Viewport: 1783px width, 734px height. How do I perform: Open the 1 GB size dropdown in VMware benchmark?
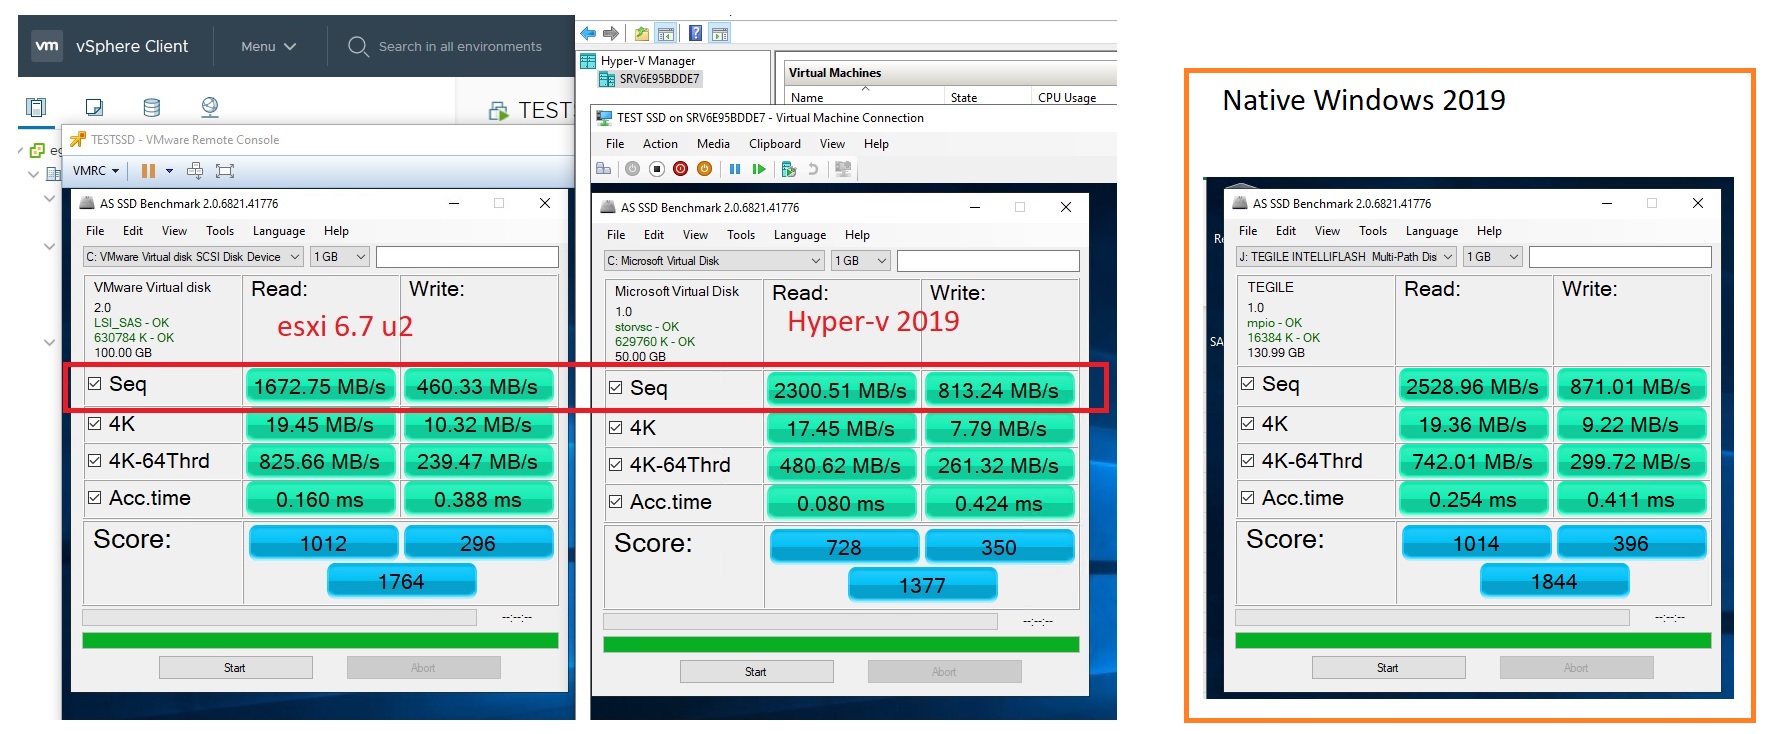340,257
